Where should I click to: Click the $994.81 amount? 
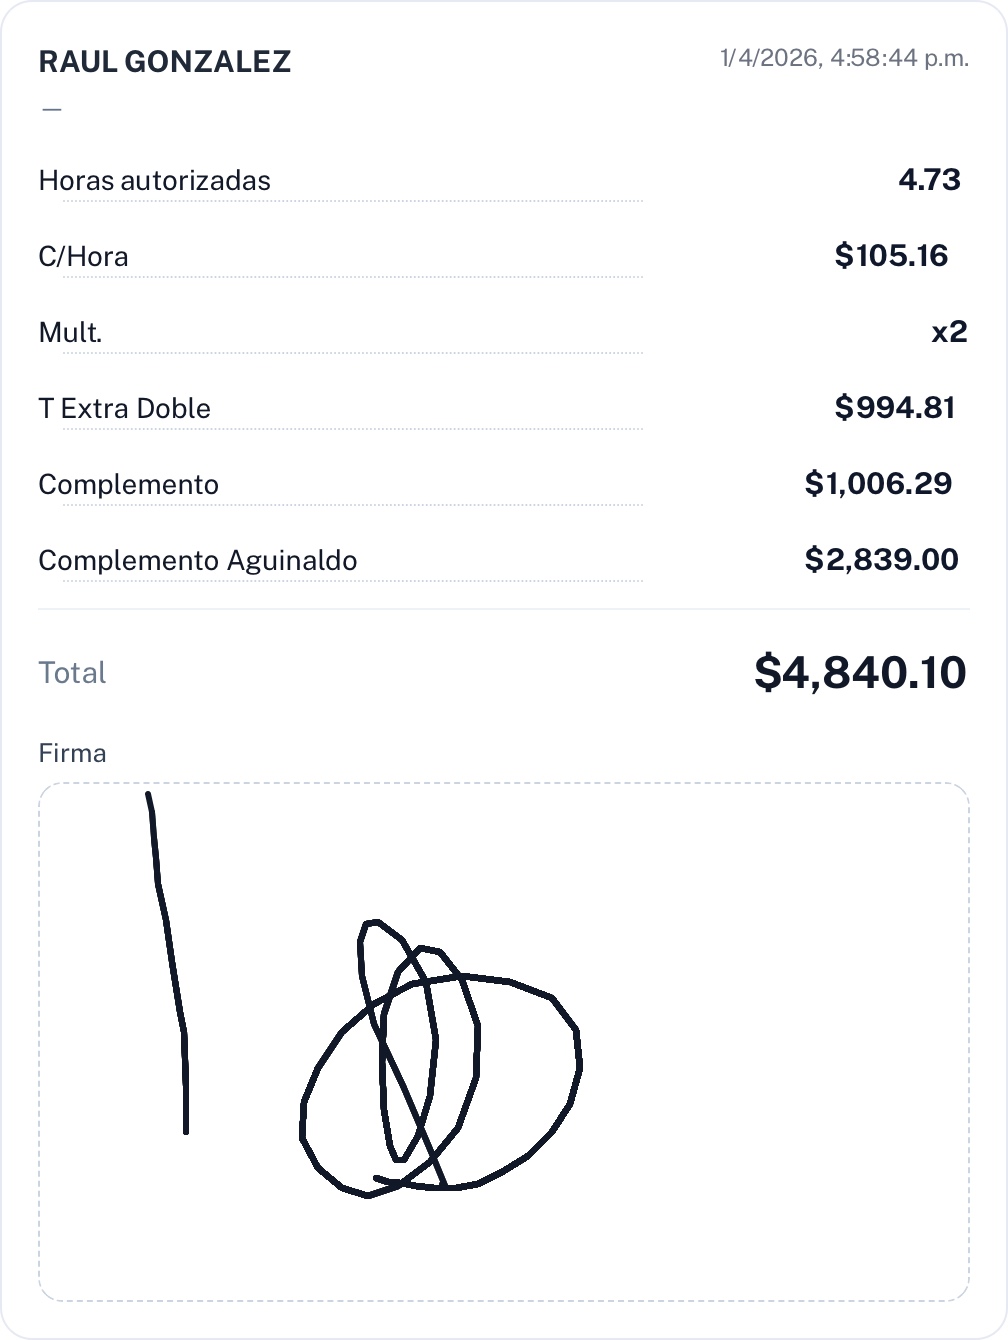pyautogui.click(x=895, y=408)
